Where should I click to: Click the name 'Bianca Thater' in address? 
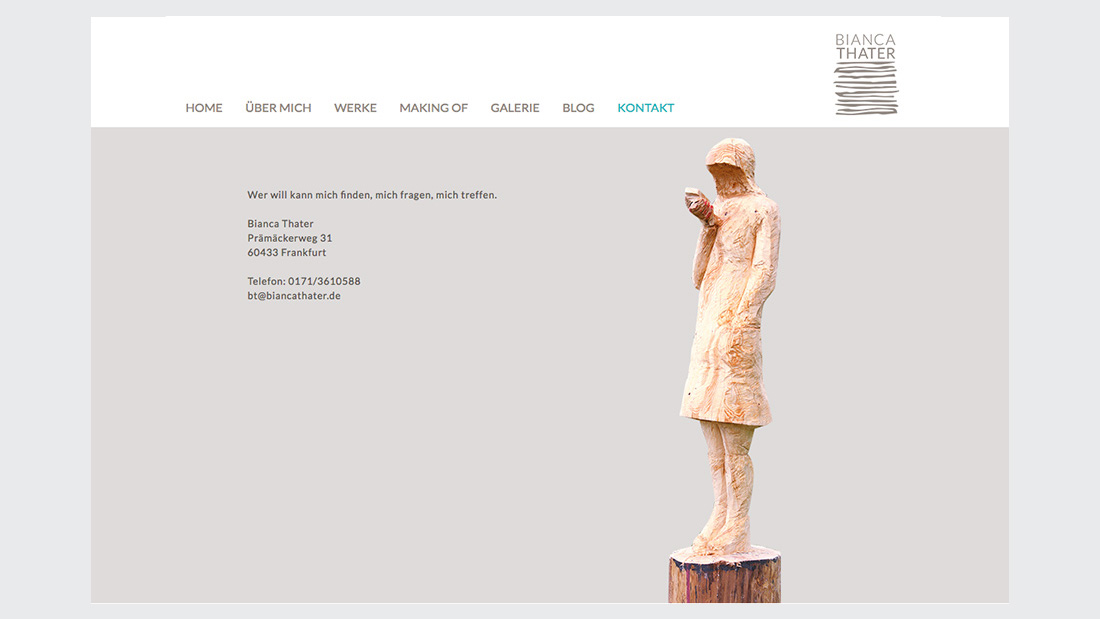(x=280, y=223)
